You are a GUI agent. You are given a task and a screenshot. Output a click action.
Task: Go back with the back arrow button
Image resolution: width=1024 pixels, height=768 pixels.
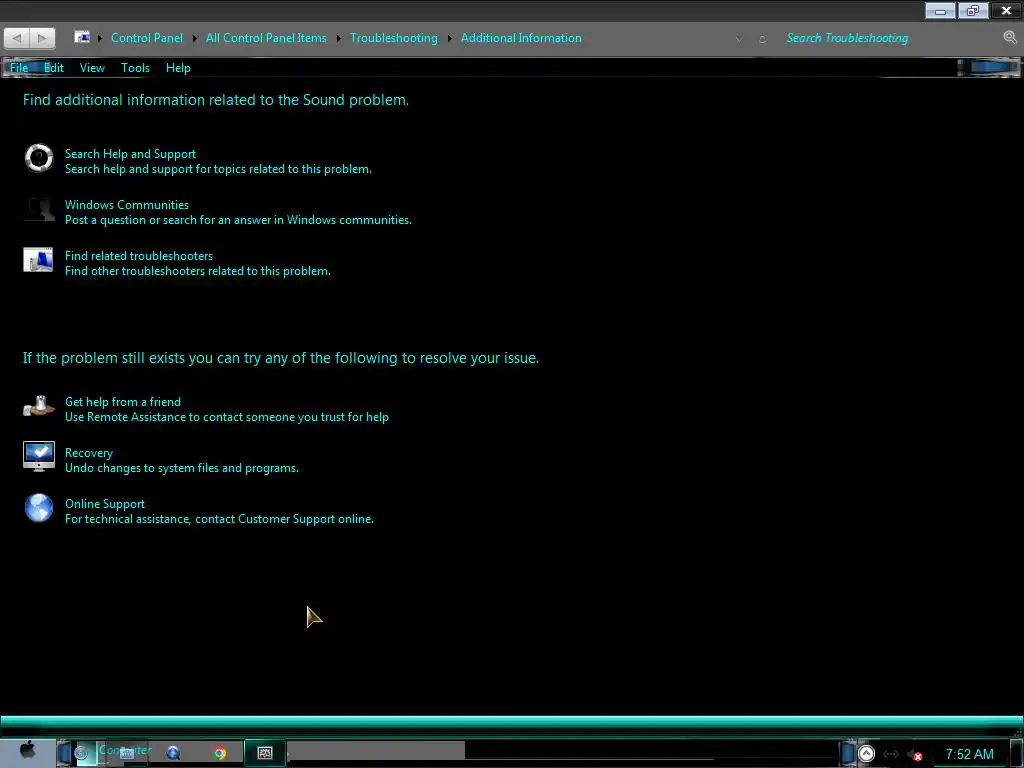pyautogui.click(x=17, y=38)
